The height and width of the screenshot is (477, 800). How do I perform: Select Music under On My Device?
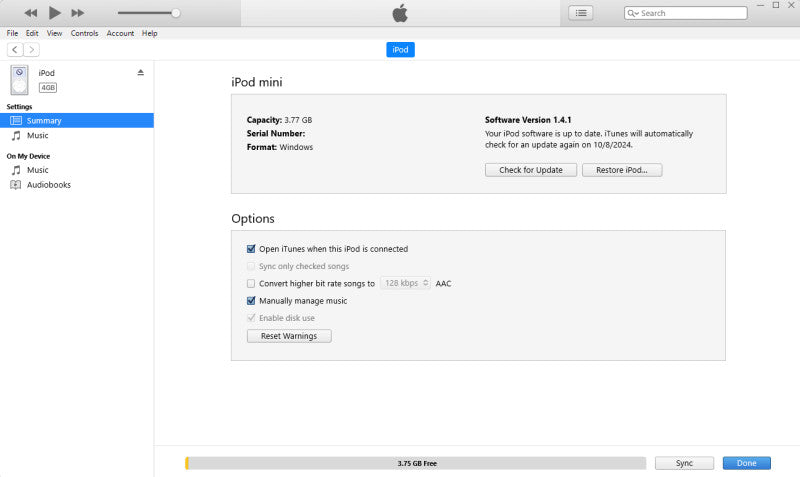pyautogui.click(x=77, y=170)
